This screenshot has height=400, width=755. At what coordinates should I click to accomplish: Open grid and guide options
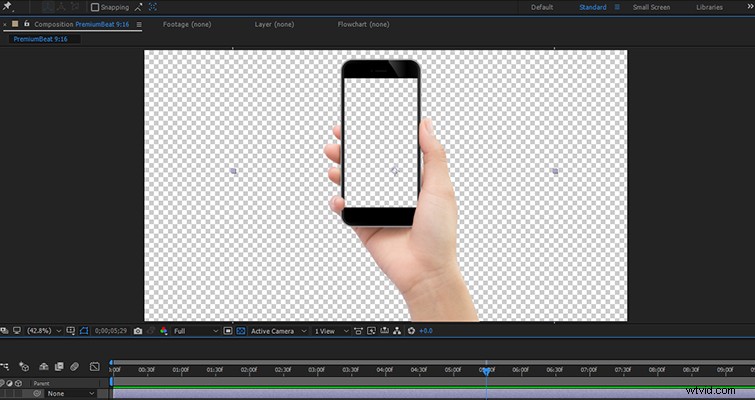tap(71, 331)
